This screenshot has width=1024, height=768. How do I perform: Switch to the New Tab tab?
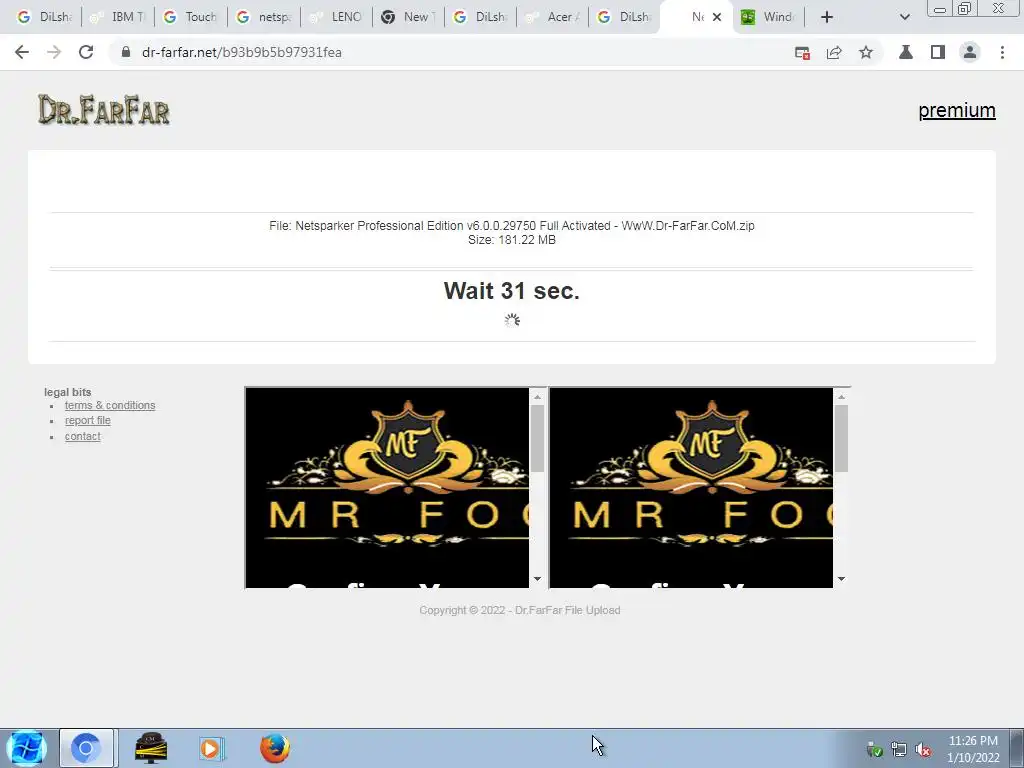tap(408, 17)
